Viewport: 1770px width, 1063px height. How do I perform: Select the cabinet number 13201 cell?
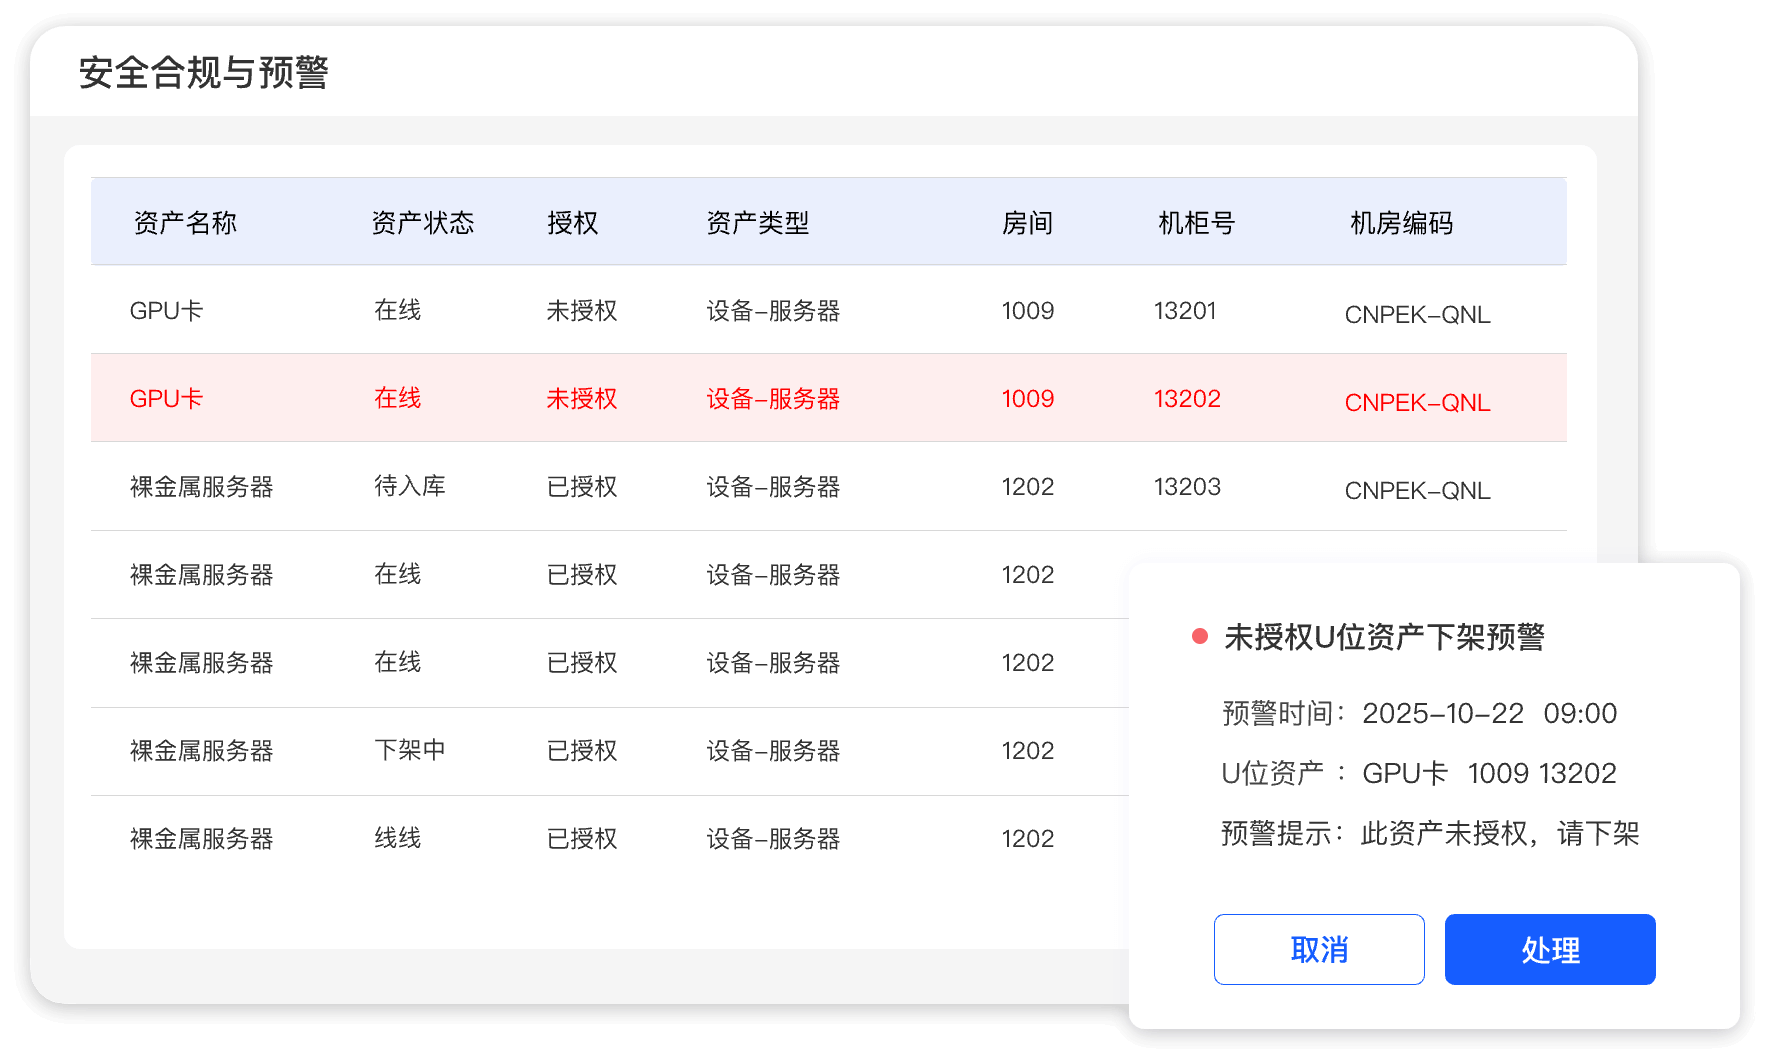coord(1185,311)
